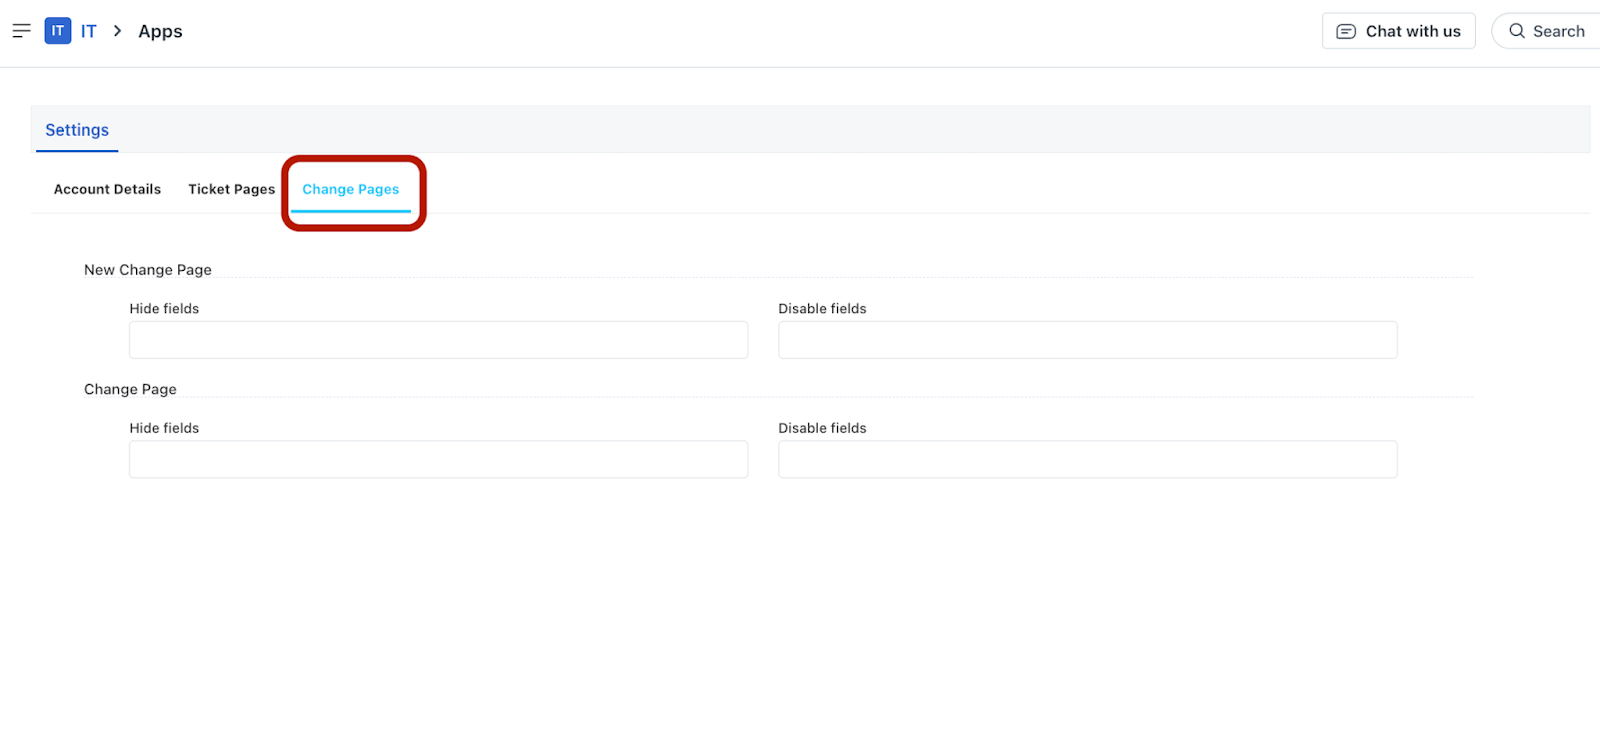Click the breadcrumb chevron after IT
This screenshot has width=1600, height=732.
pos(117,31)
